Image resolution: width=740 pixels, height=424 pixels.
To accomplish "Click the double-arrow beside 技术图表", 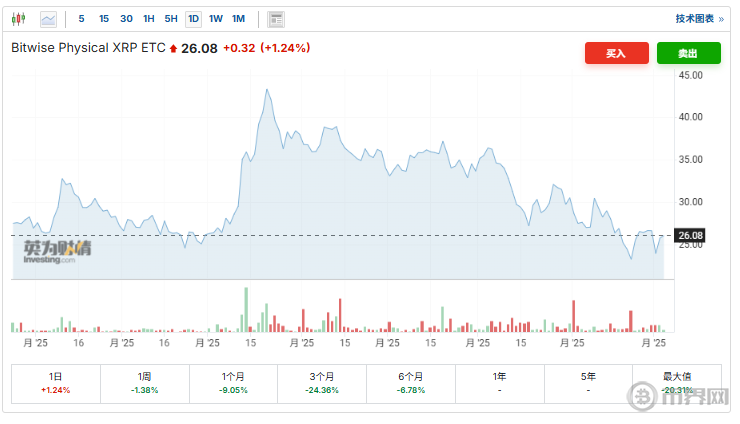I will point(721,19).
